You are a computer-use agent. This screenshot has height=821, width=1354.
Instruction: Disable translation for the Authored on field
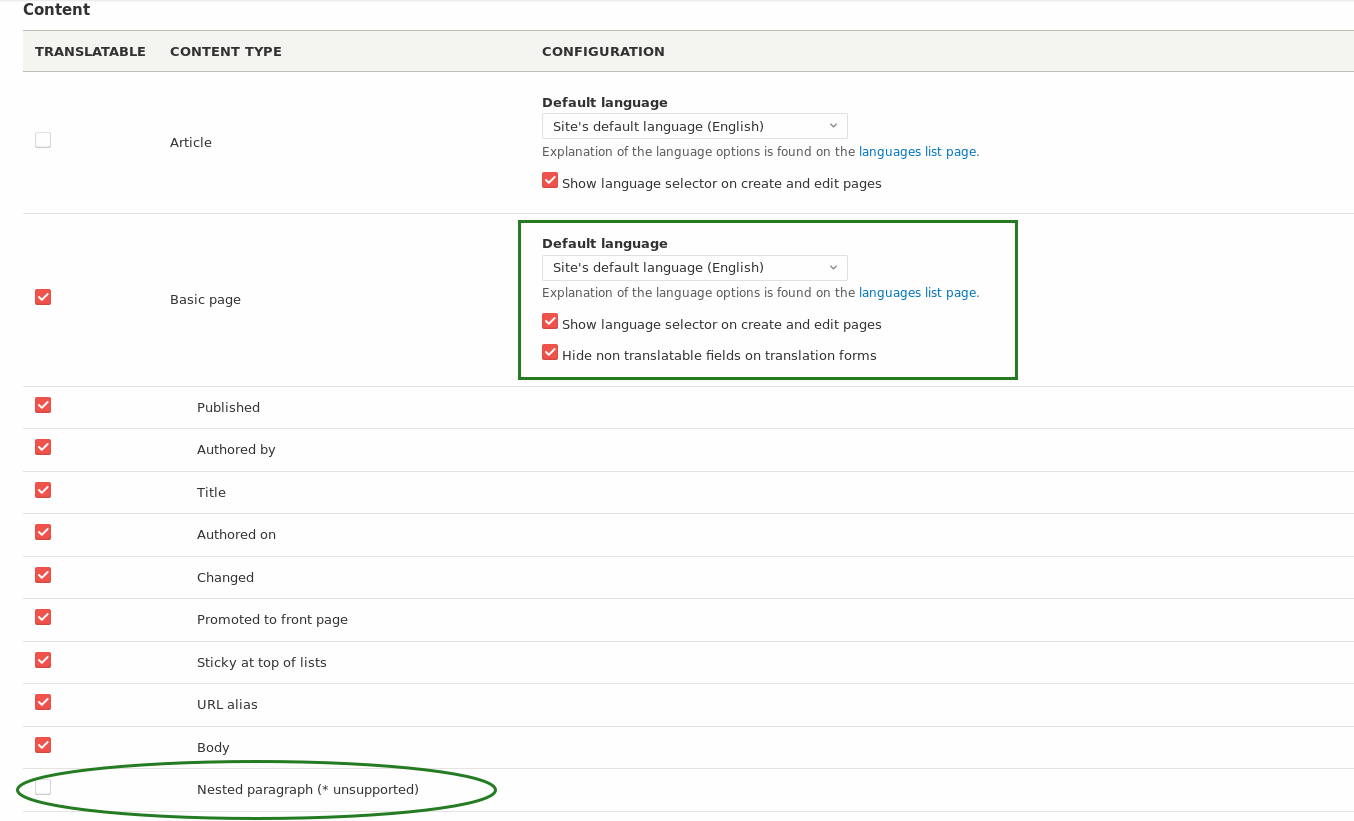click(x=43, y=532)
